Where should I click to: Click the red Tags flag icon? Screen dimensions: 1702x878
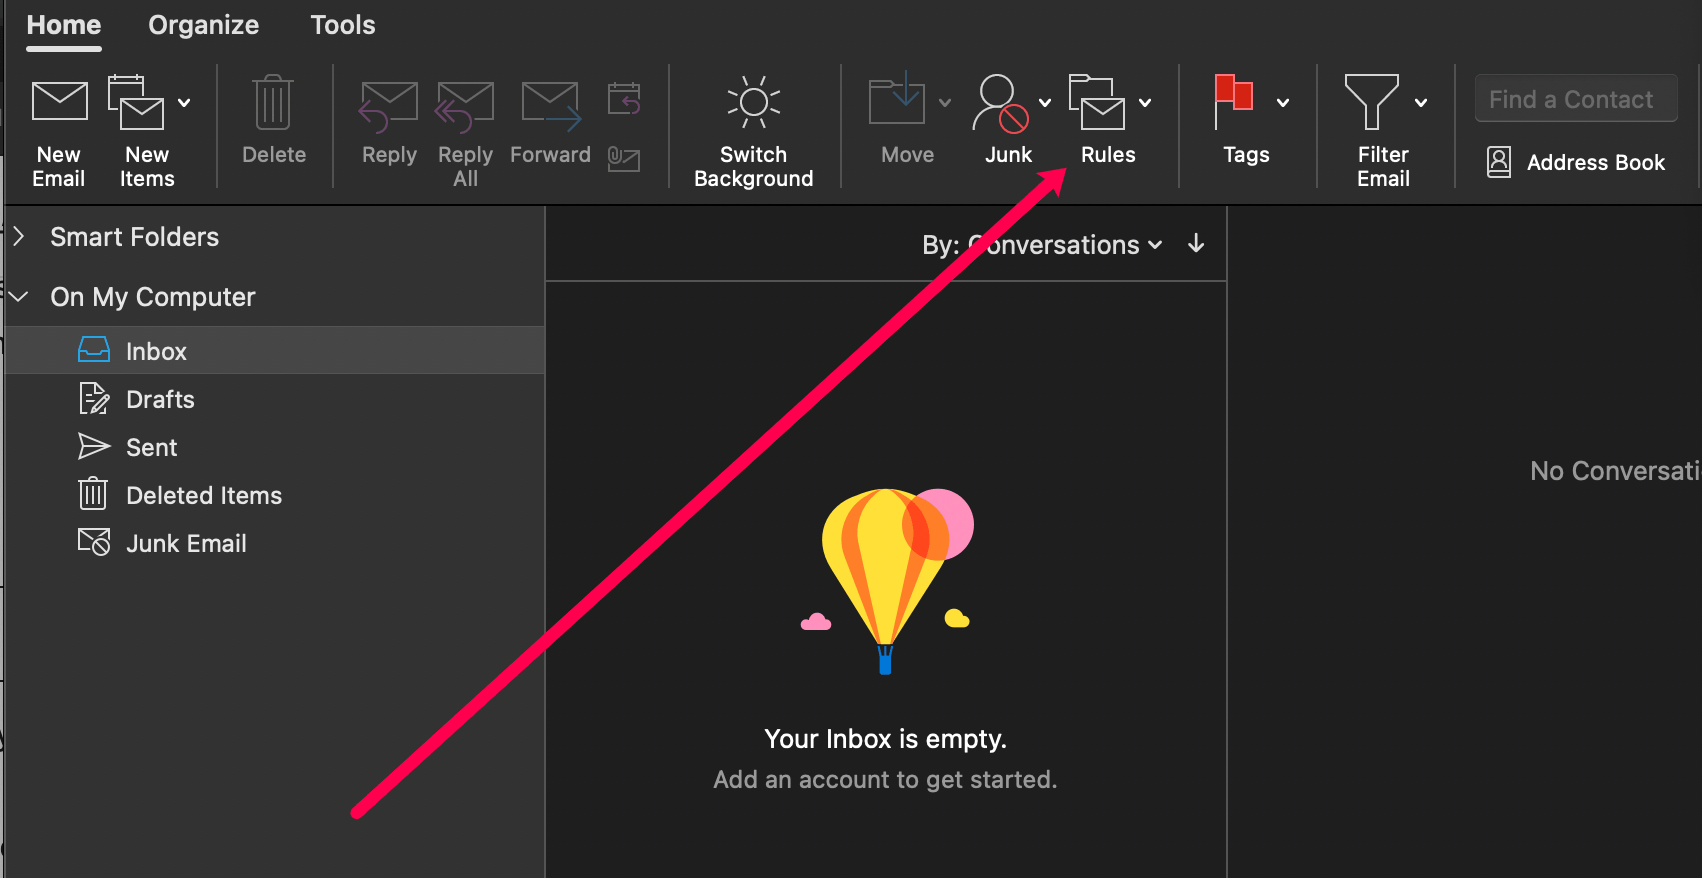(1234, 100)
